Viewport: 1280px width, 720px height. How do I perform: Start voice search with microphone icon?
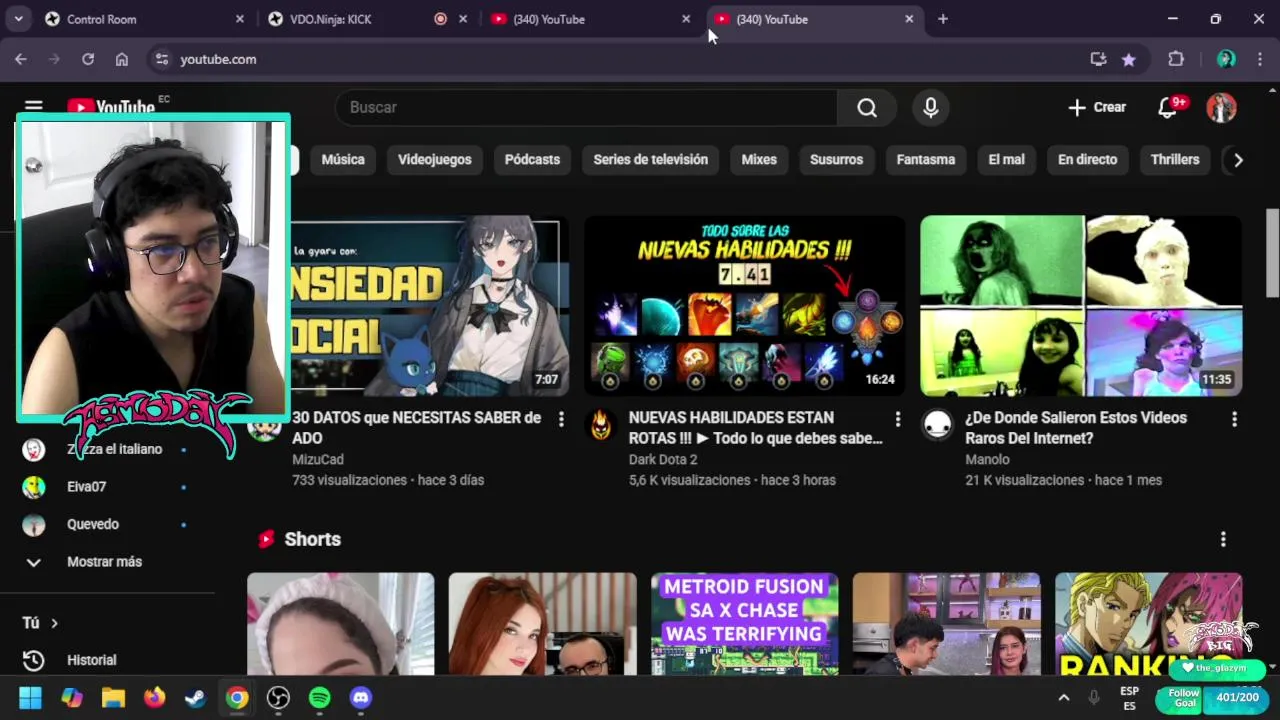[931, 107]
